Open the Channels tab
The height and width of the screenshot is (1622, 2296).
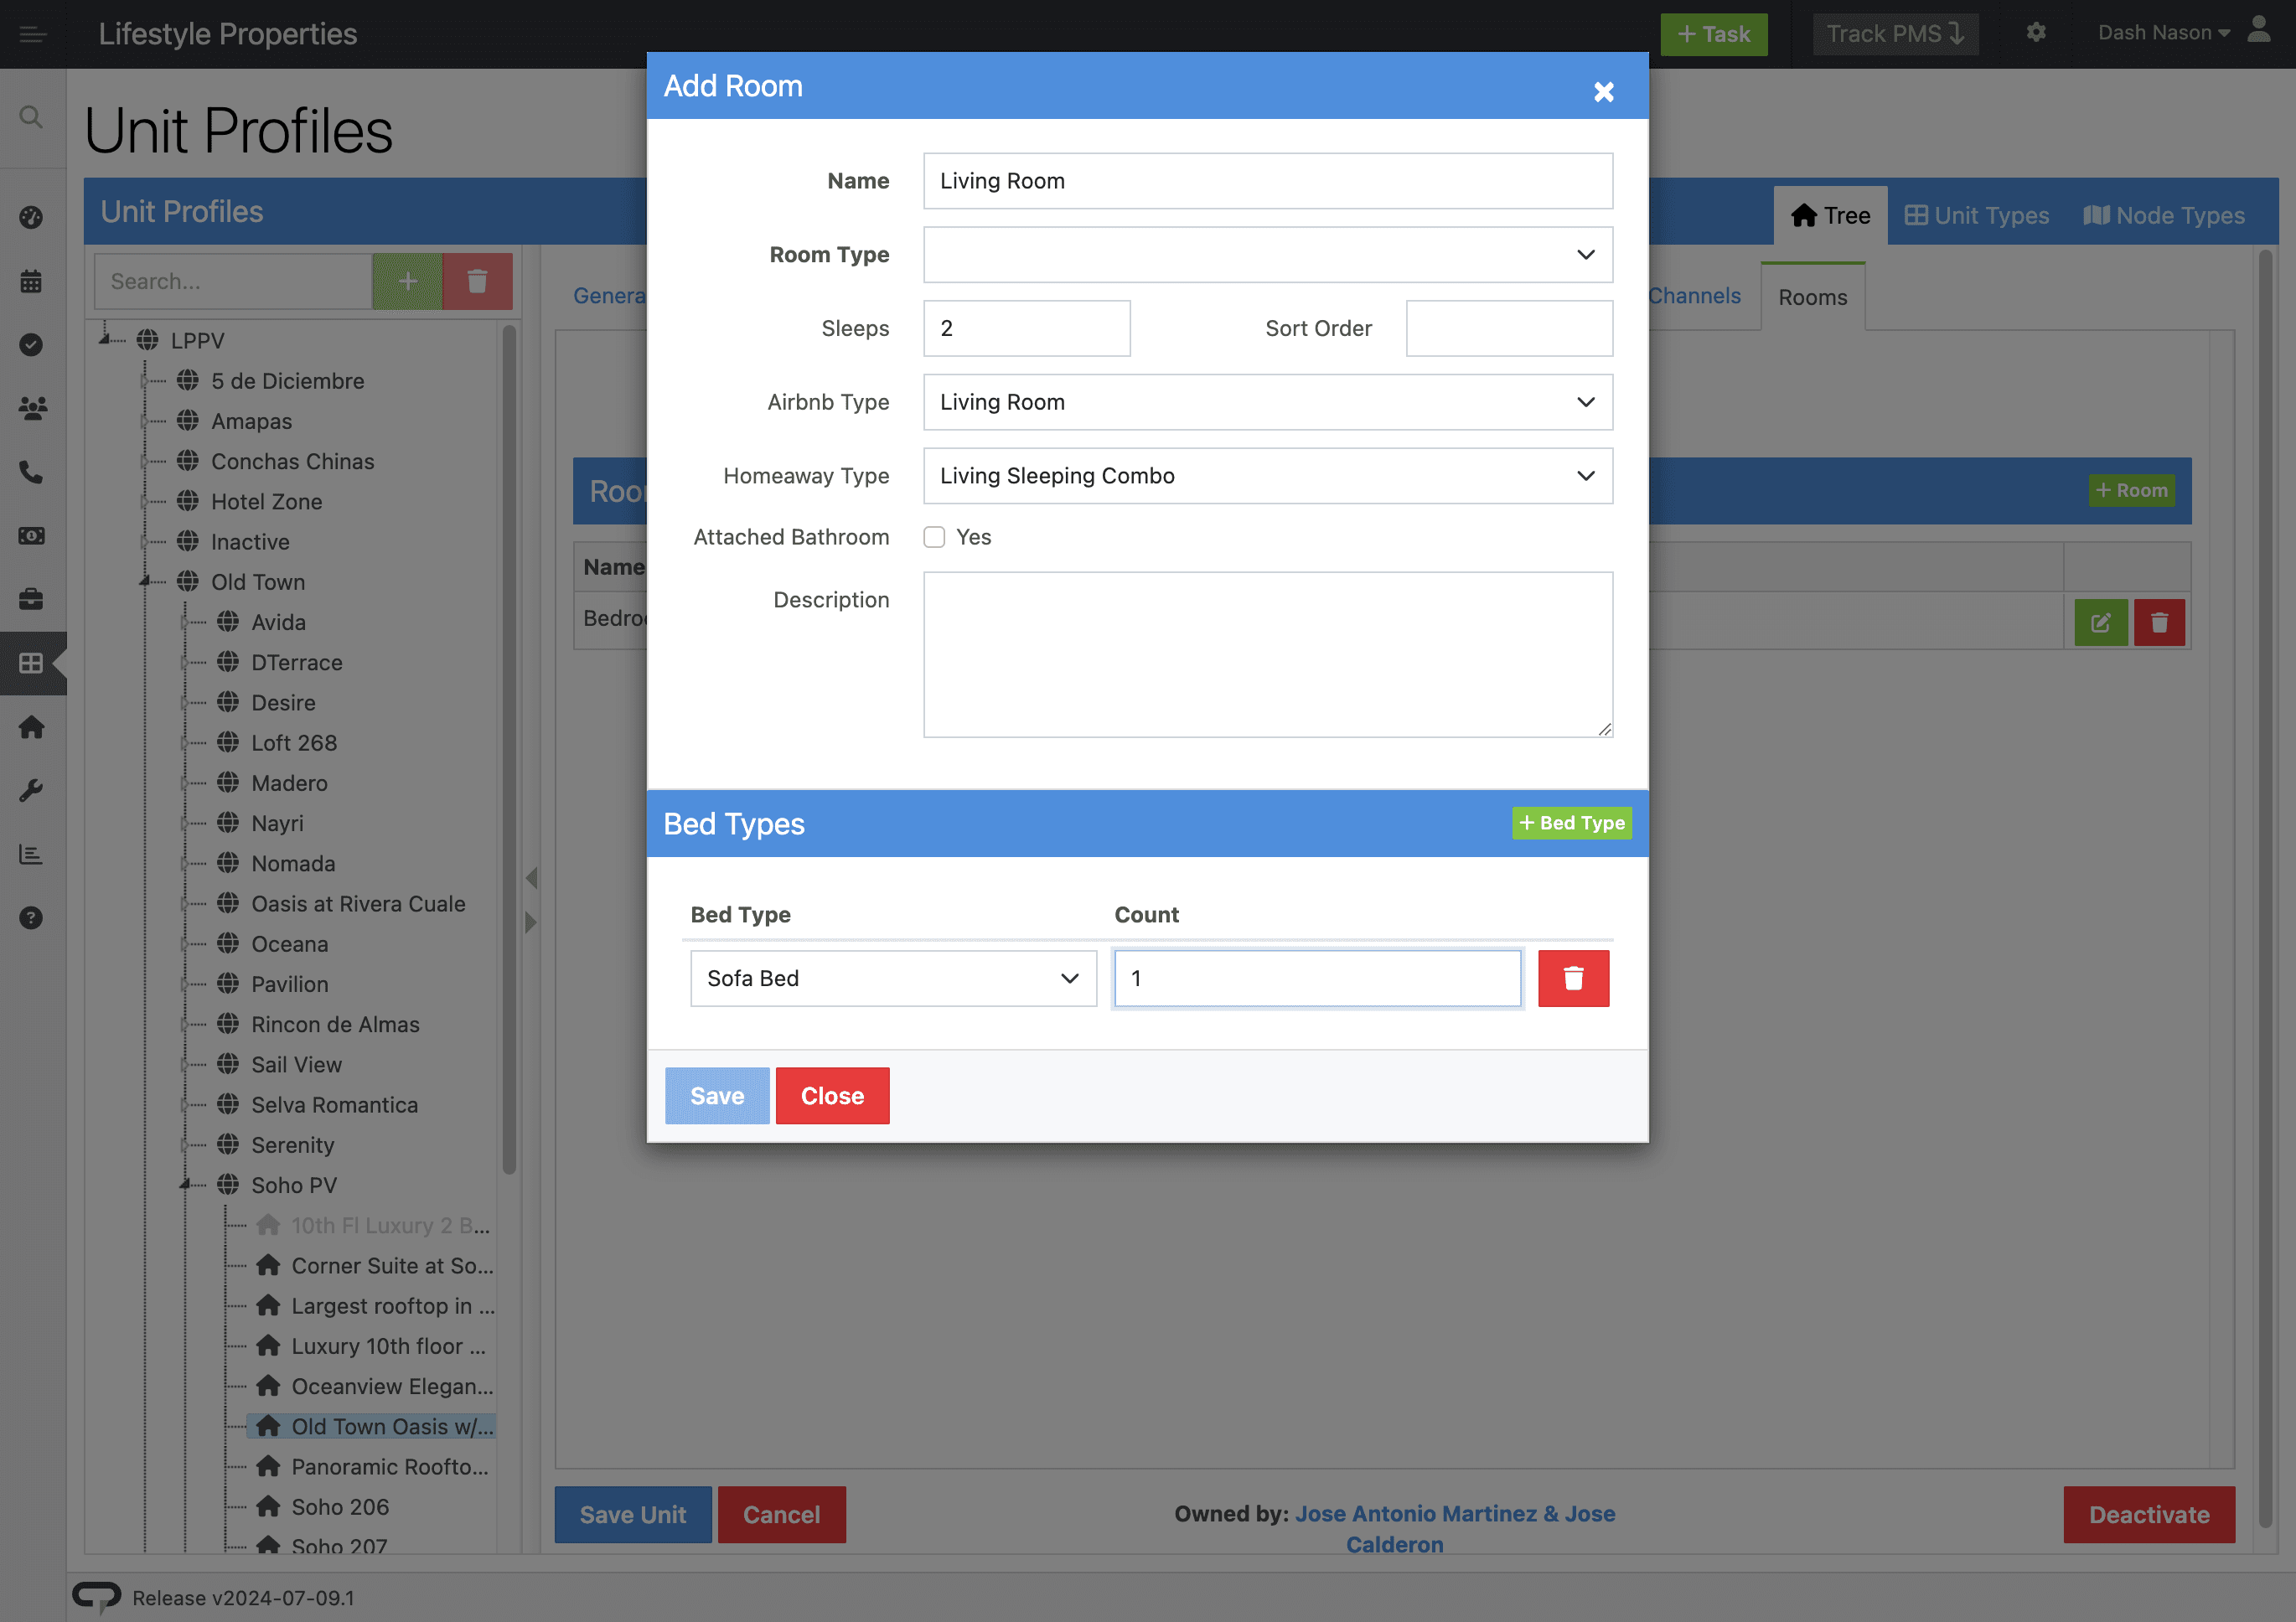click(1694, 296)
